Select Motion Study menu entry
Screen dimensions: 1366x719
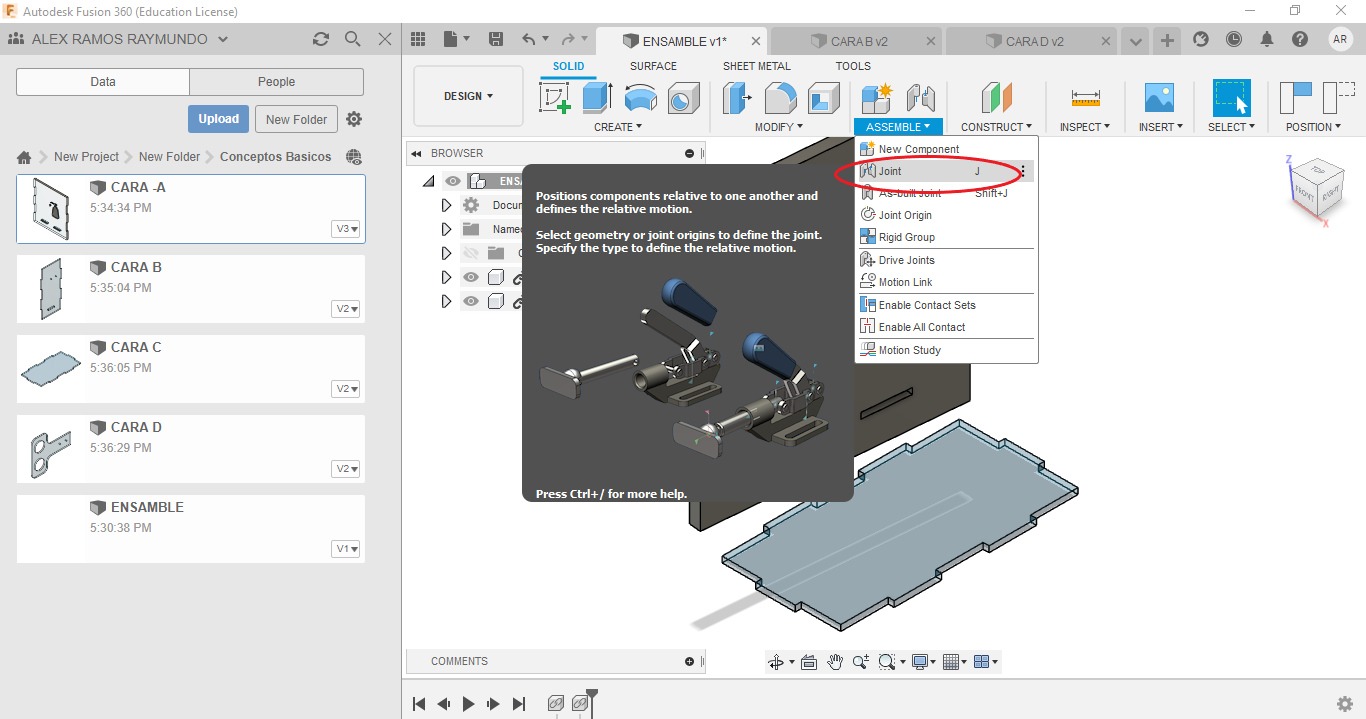click(x=945, y=350)
